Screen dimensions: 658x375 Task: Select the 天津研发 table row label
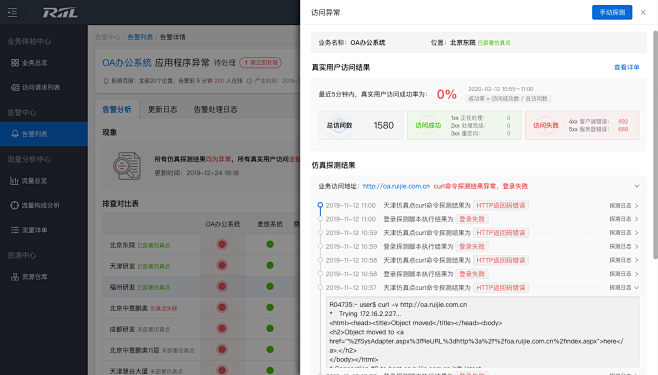(122, 266)
